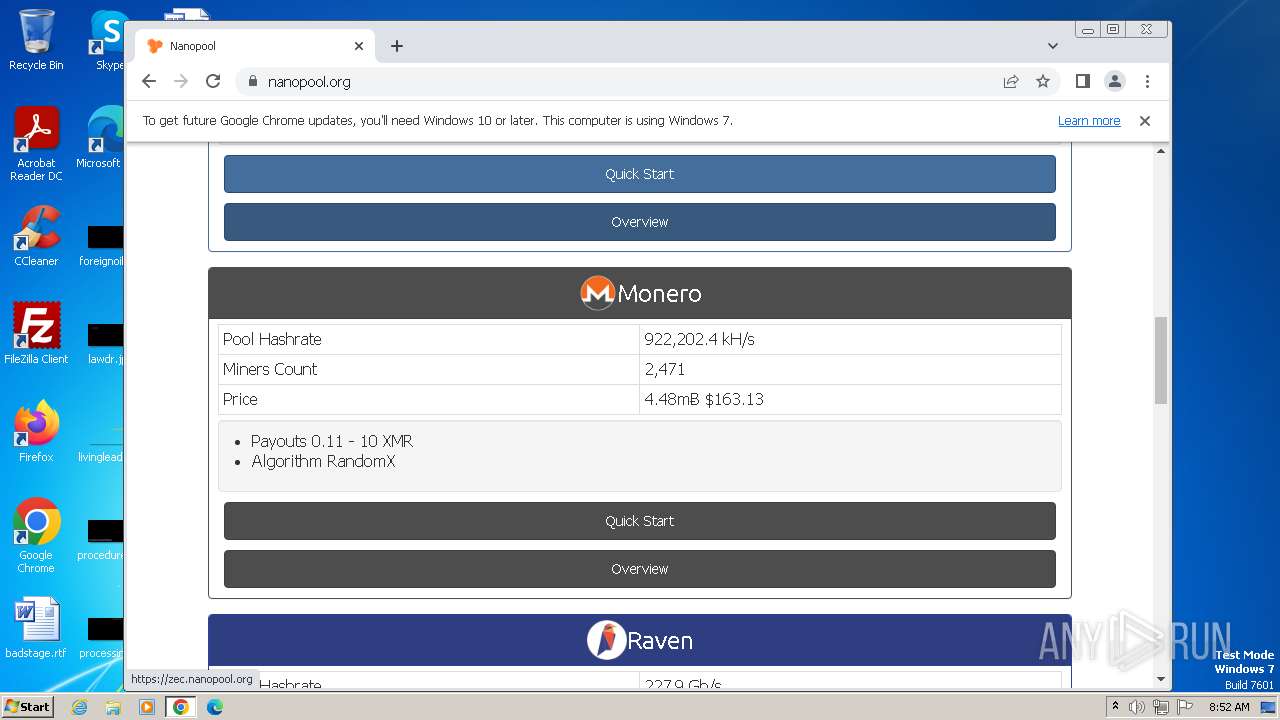Open the Learn more link
Screen dimensions: 1280x720
click(x=1089, y=121)
